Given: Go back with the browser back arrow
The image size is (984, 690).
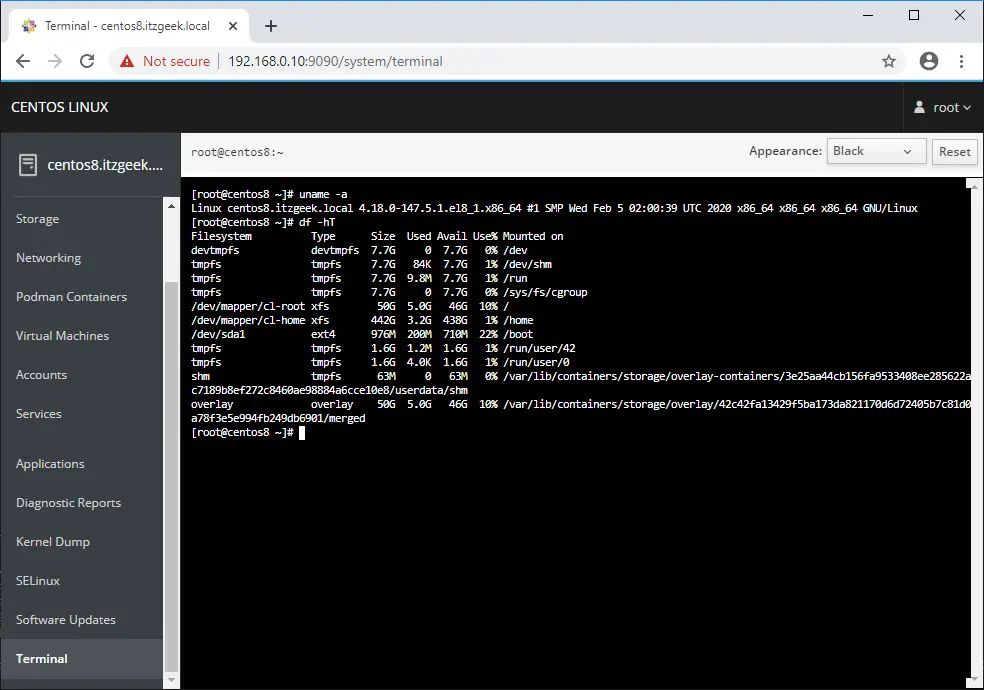Looking at the screenshot, I should tap(23, 61).
